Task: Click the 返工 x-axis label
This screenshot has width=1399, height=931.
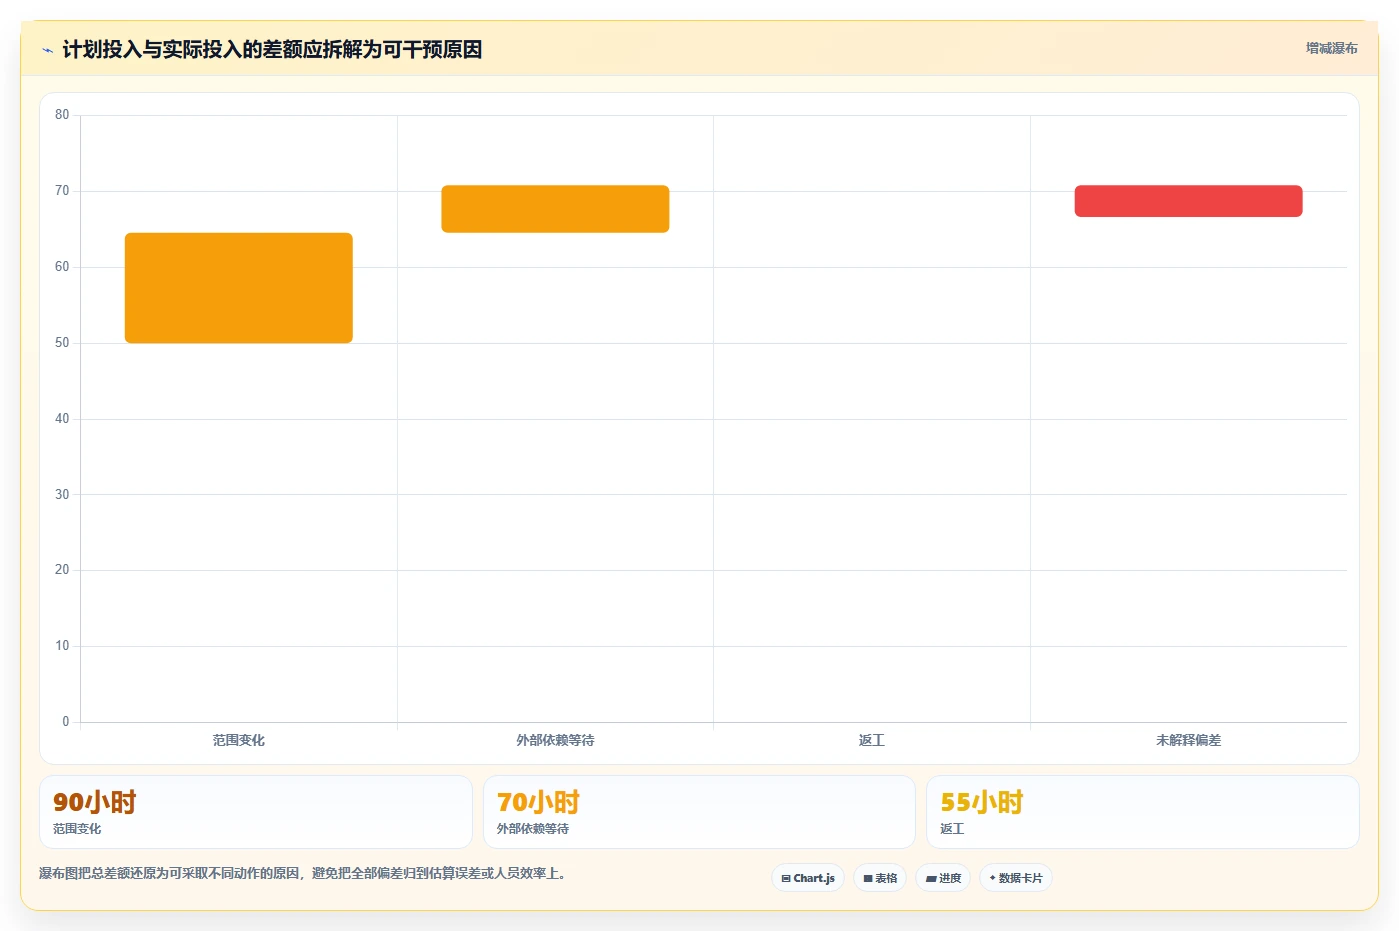Action: tap(872, 740)
